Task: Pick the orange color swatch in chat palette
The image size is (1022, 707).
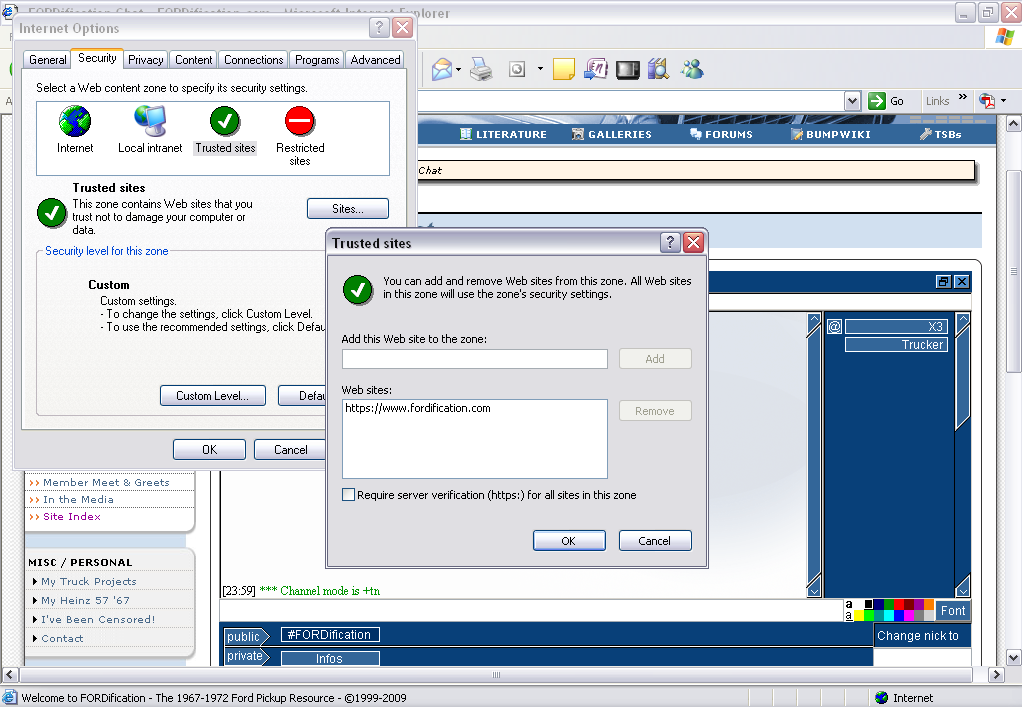Action: (x=929, y=605)
